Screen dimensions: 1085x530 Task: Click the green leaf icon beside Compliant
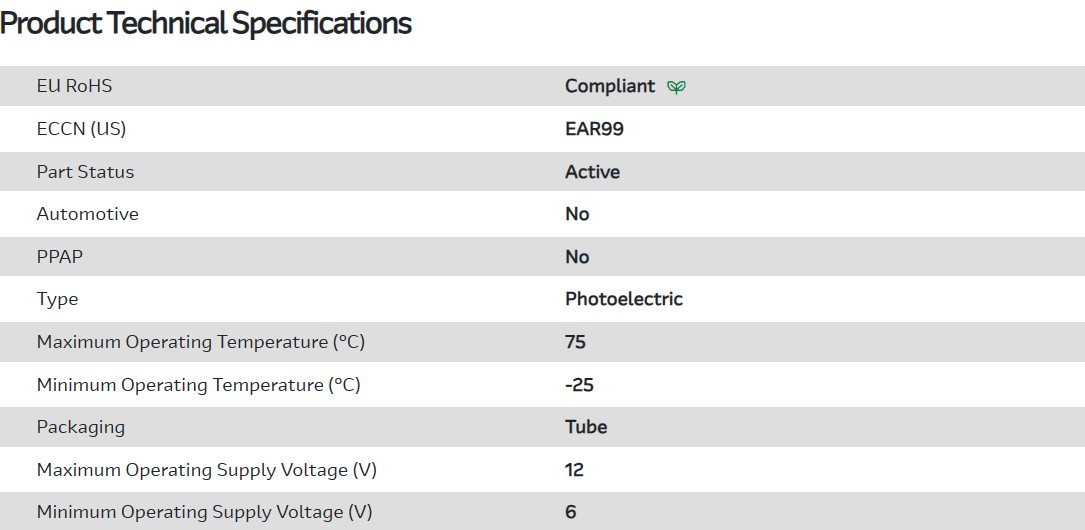pos(676,87)
